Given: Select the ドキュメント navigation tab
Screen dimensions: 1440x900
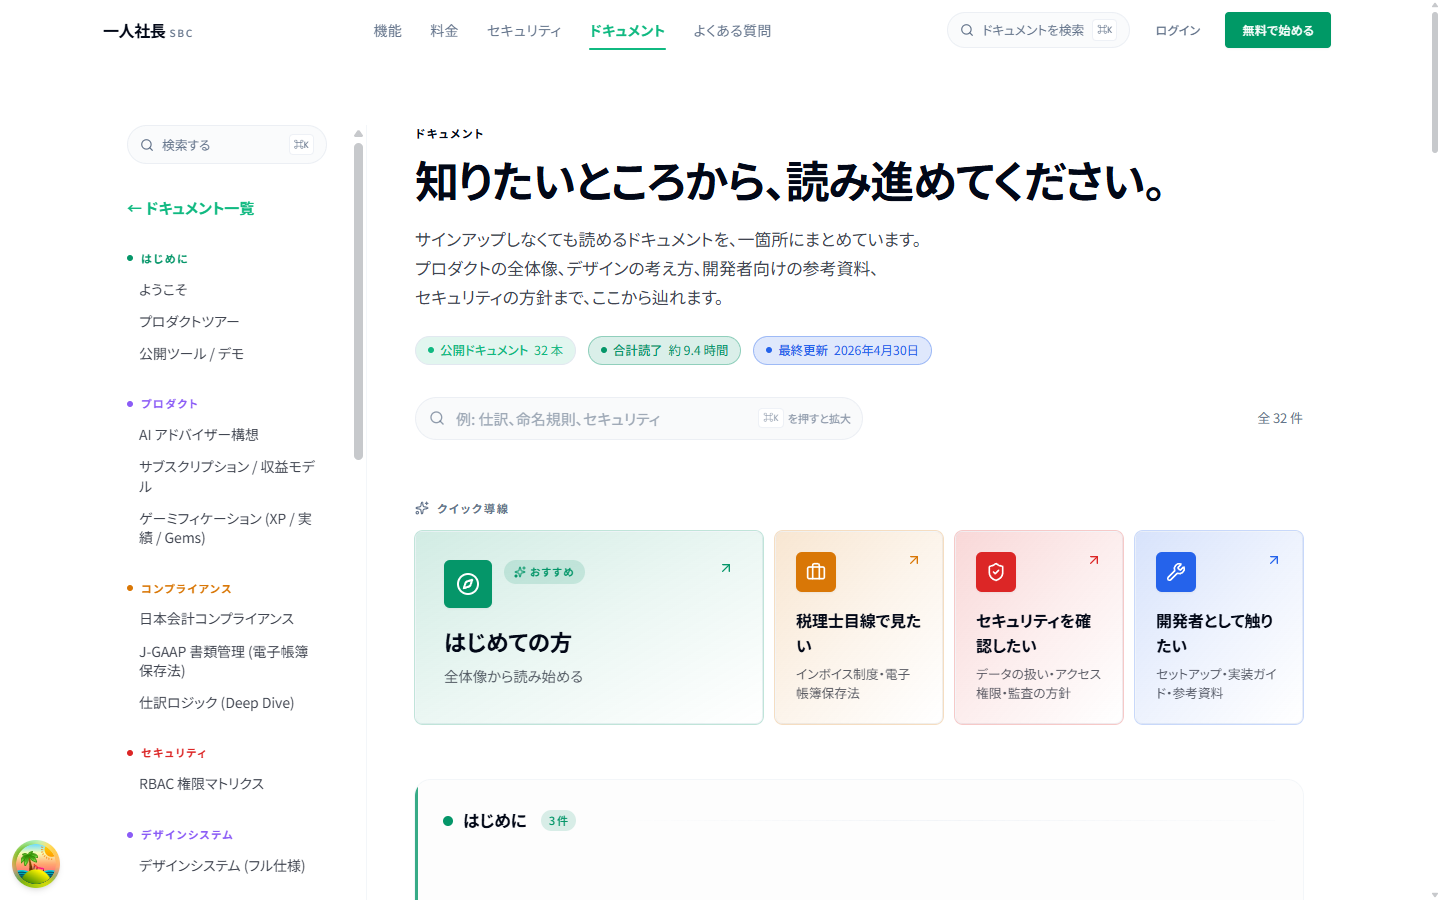Looking at the screenshot, I should click(x=627, y=31).
